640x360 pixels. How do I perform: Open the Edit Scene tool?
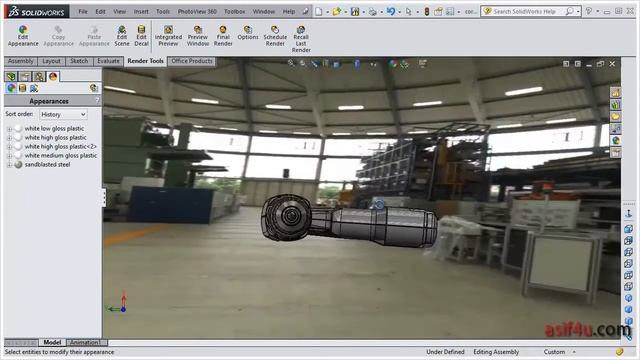[122, 36]
